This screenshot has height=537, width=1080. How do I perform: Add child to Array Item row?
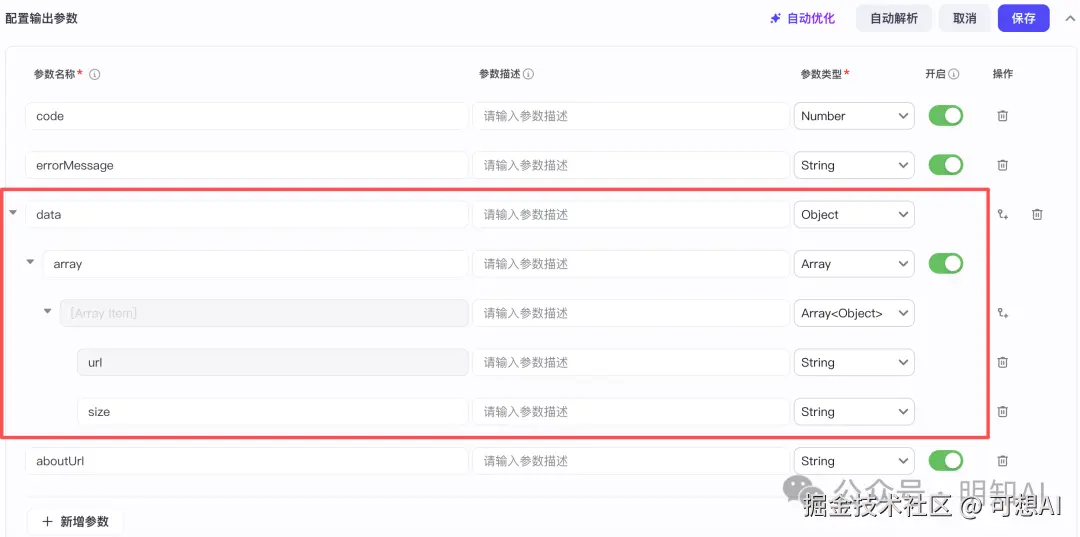pos(1003,313)
